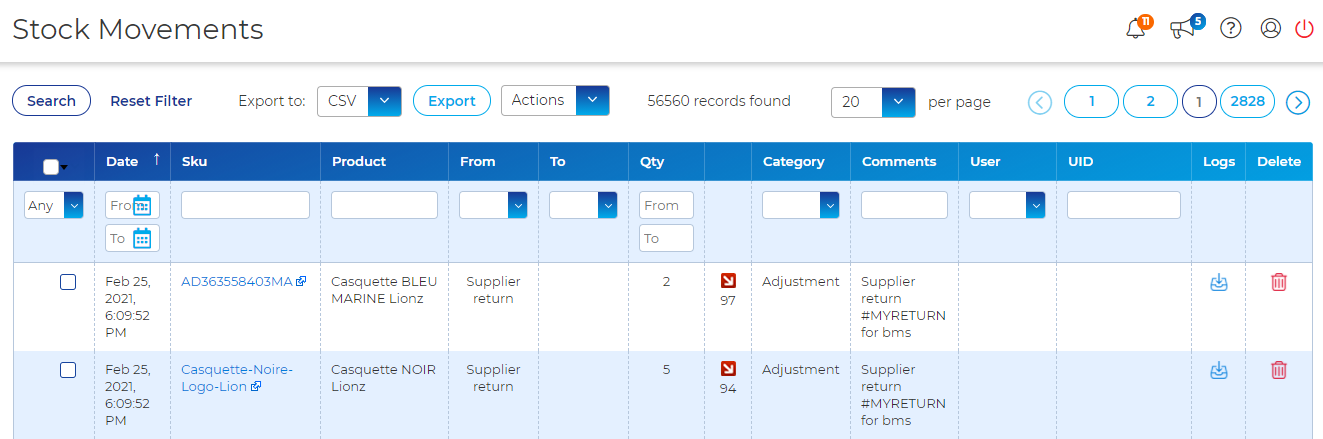Expand the Export to CSV format dropdown
Screen dimensions: 1323x439
point(384,101)
